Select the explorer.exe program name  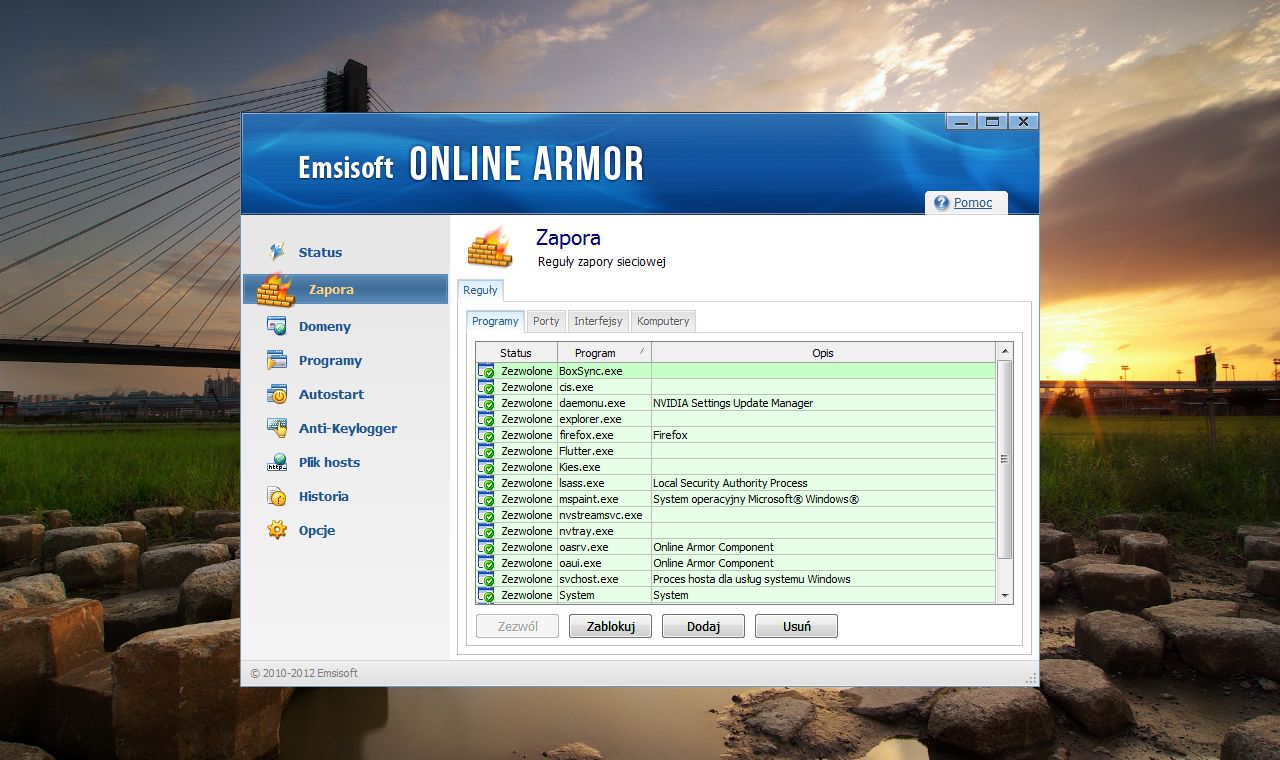point(590,419)
